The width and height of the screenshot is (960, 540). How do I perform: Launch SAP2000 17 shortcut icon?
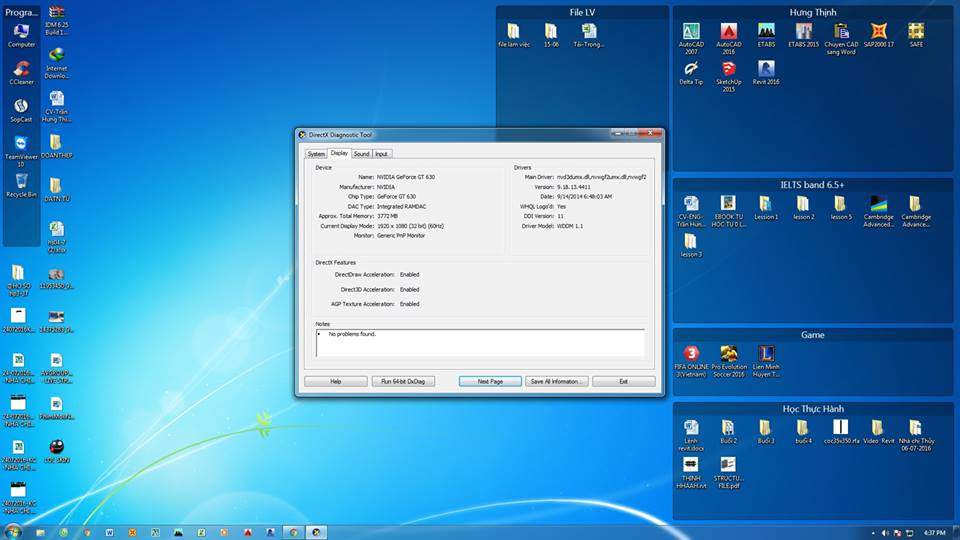tap(878, 32)
